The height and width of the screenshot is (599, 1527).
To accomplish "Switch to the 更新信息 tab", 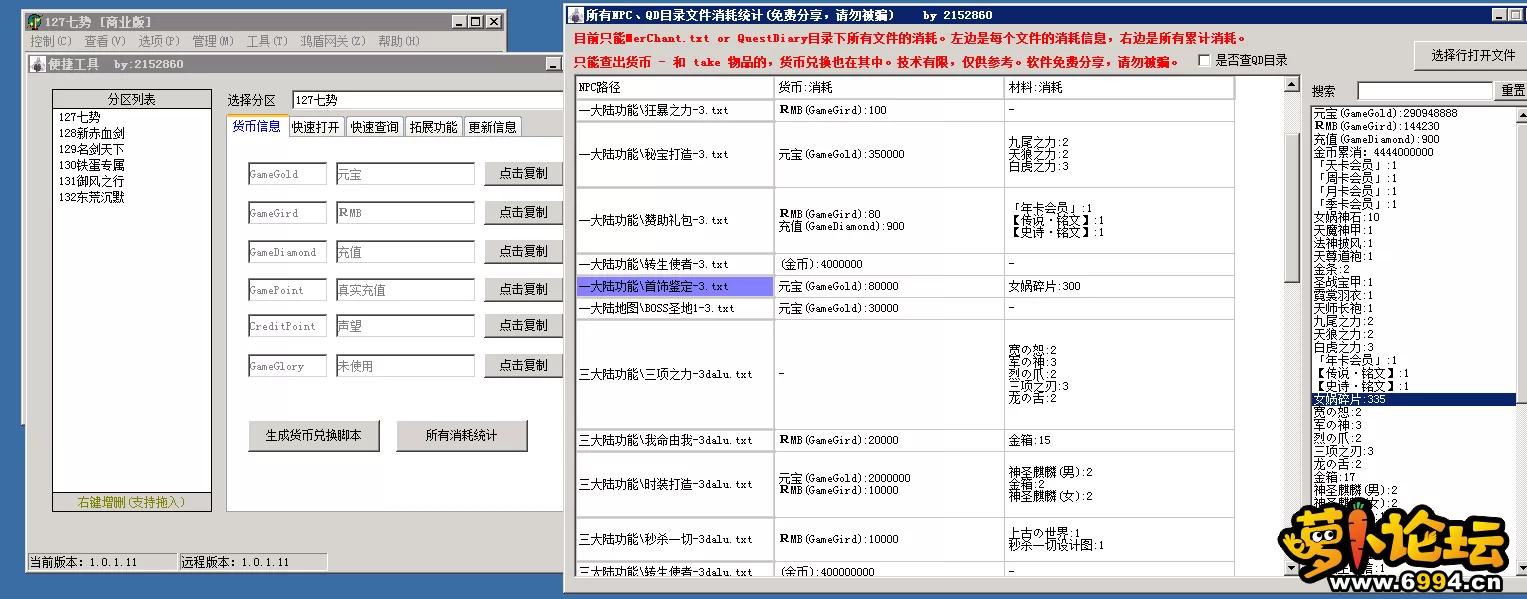I will tap(493, 127).
